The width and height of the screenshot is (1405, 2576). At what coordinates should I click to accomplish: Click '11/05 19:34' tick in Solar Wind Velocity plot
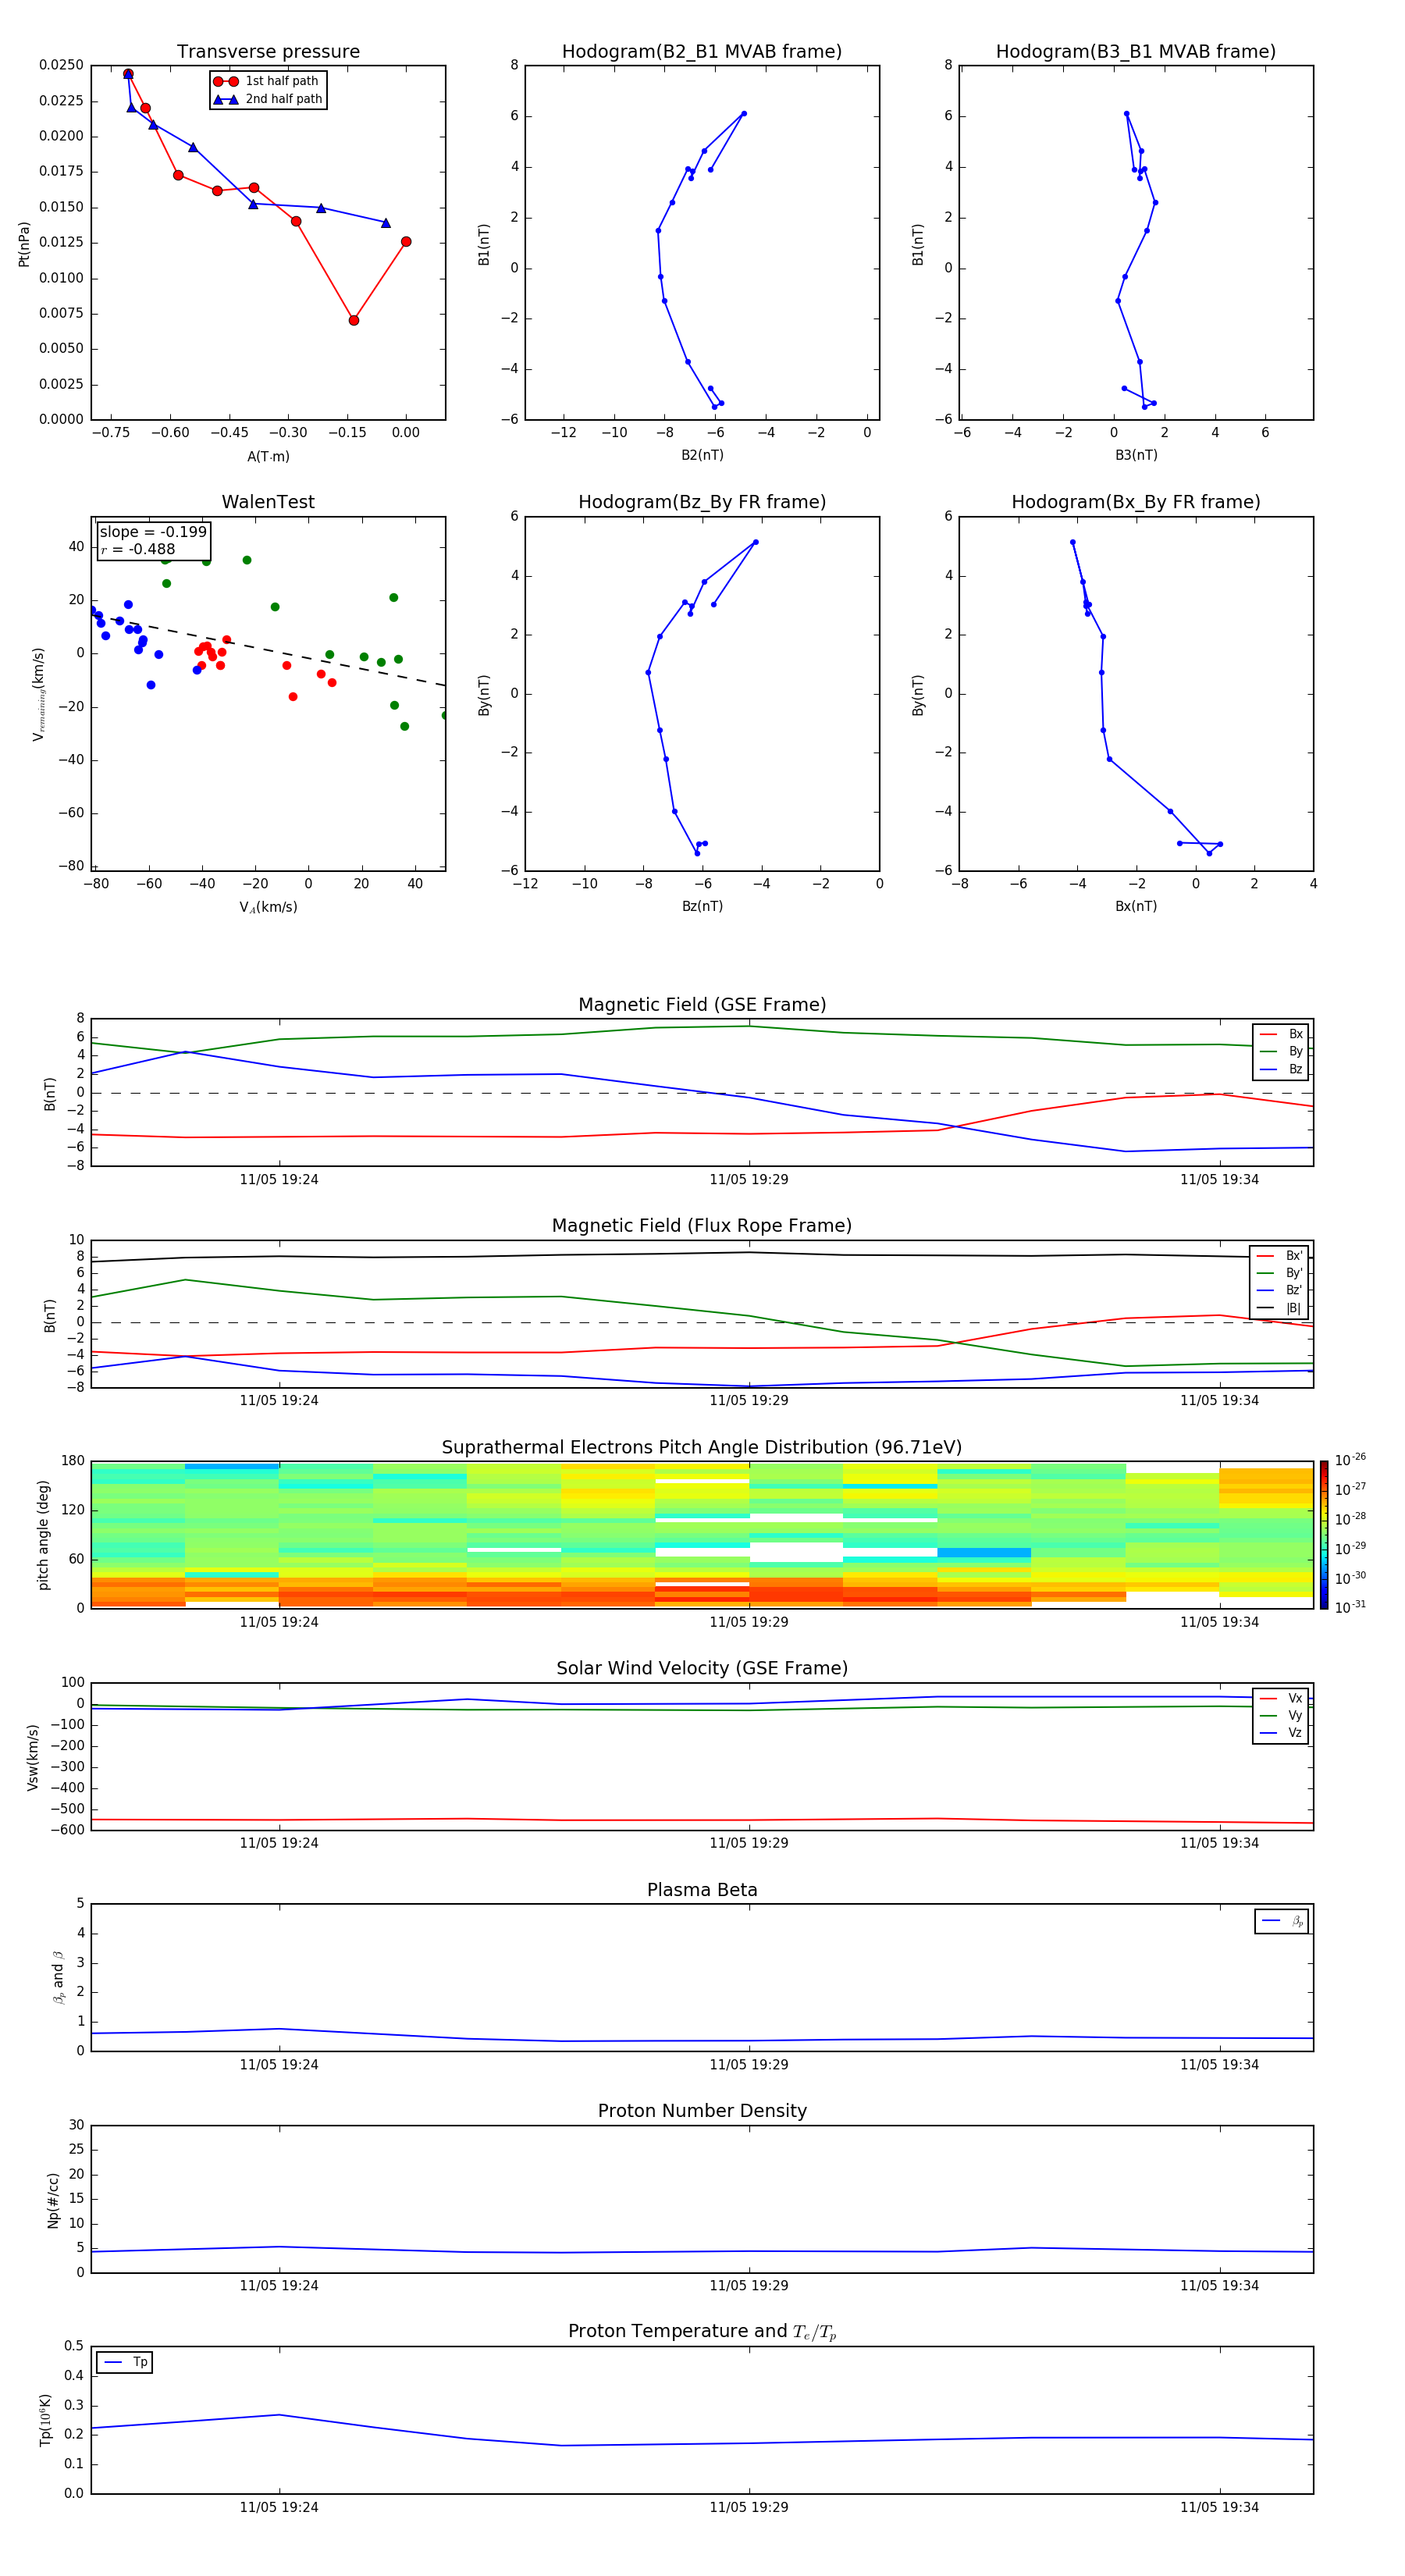1219,1843
